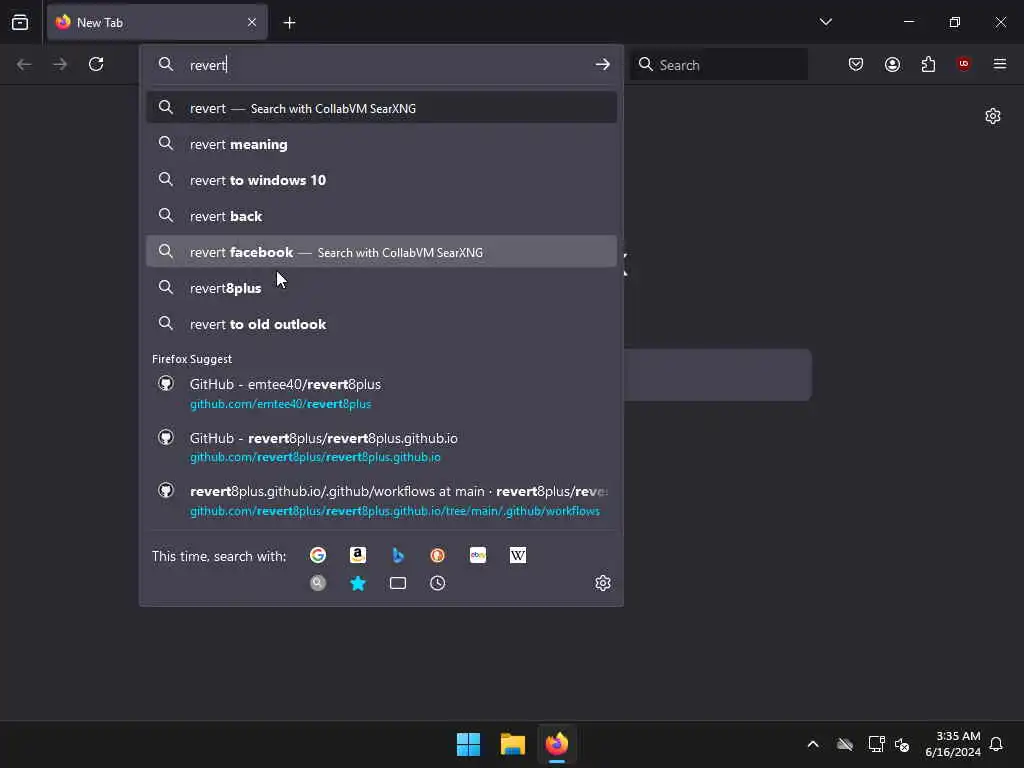Search this time with Amazon
Screen dimensions: 1024x768
coord(358,555)
